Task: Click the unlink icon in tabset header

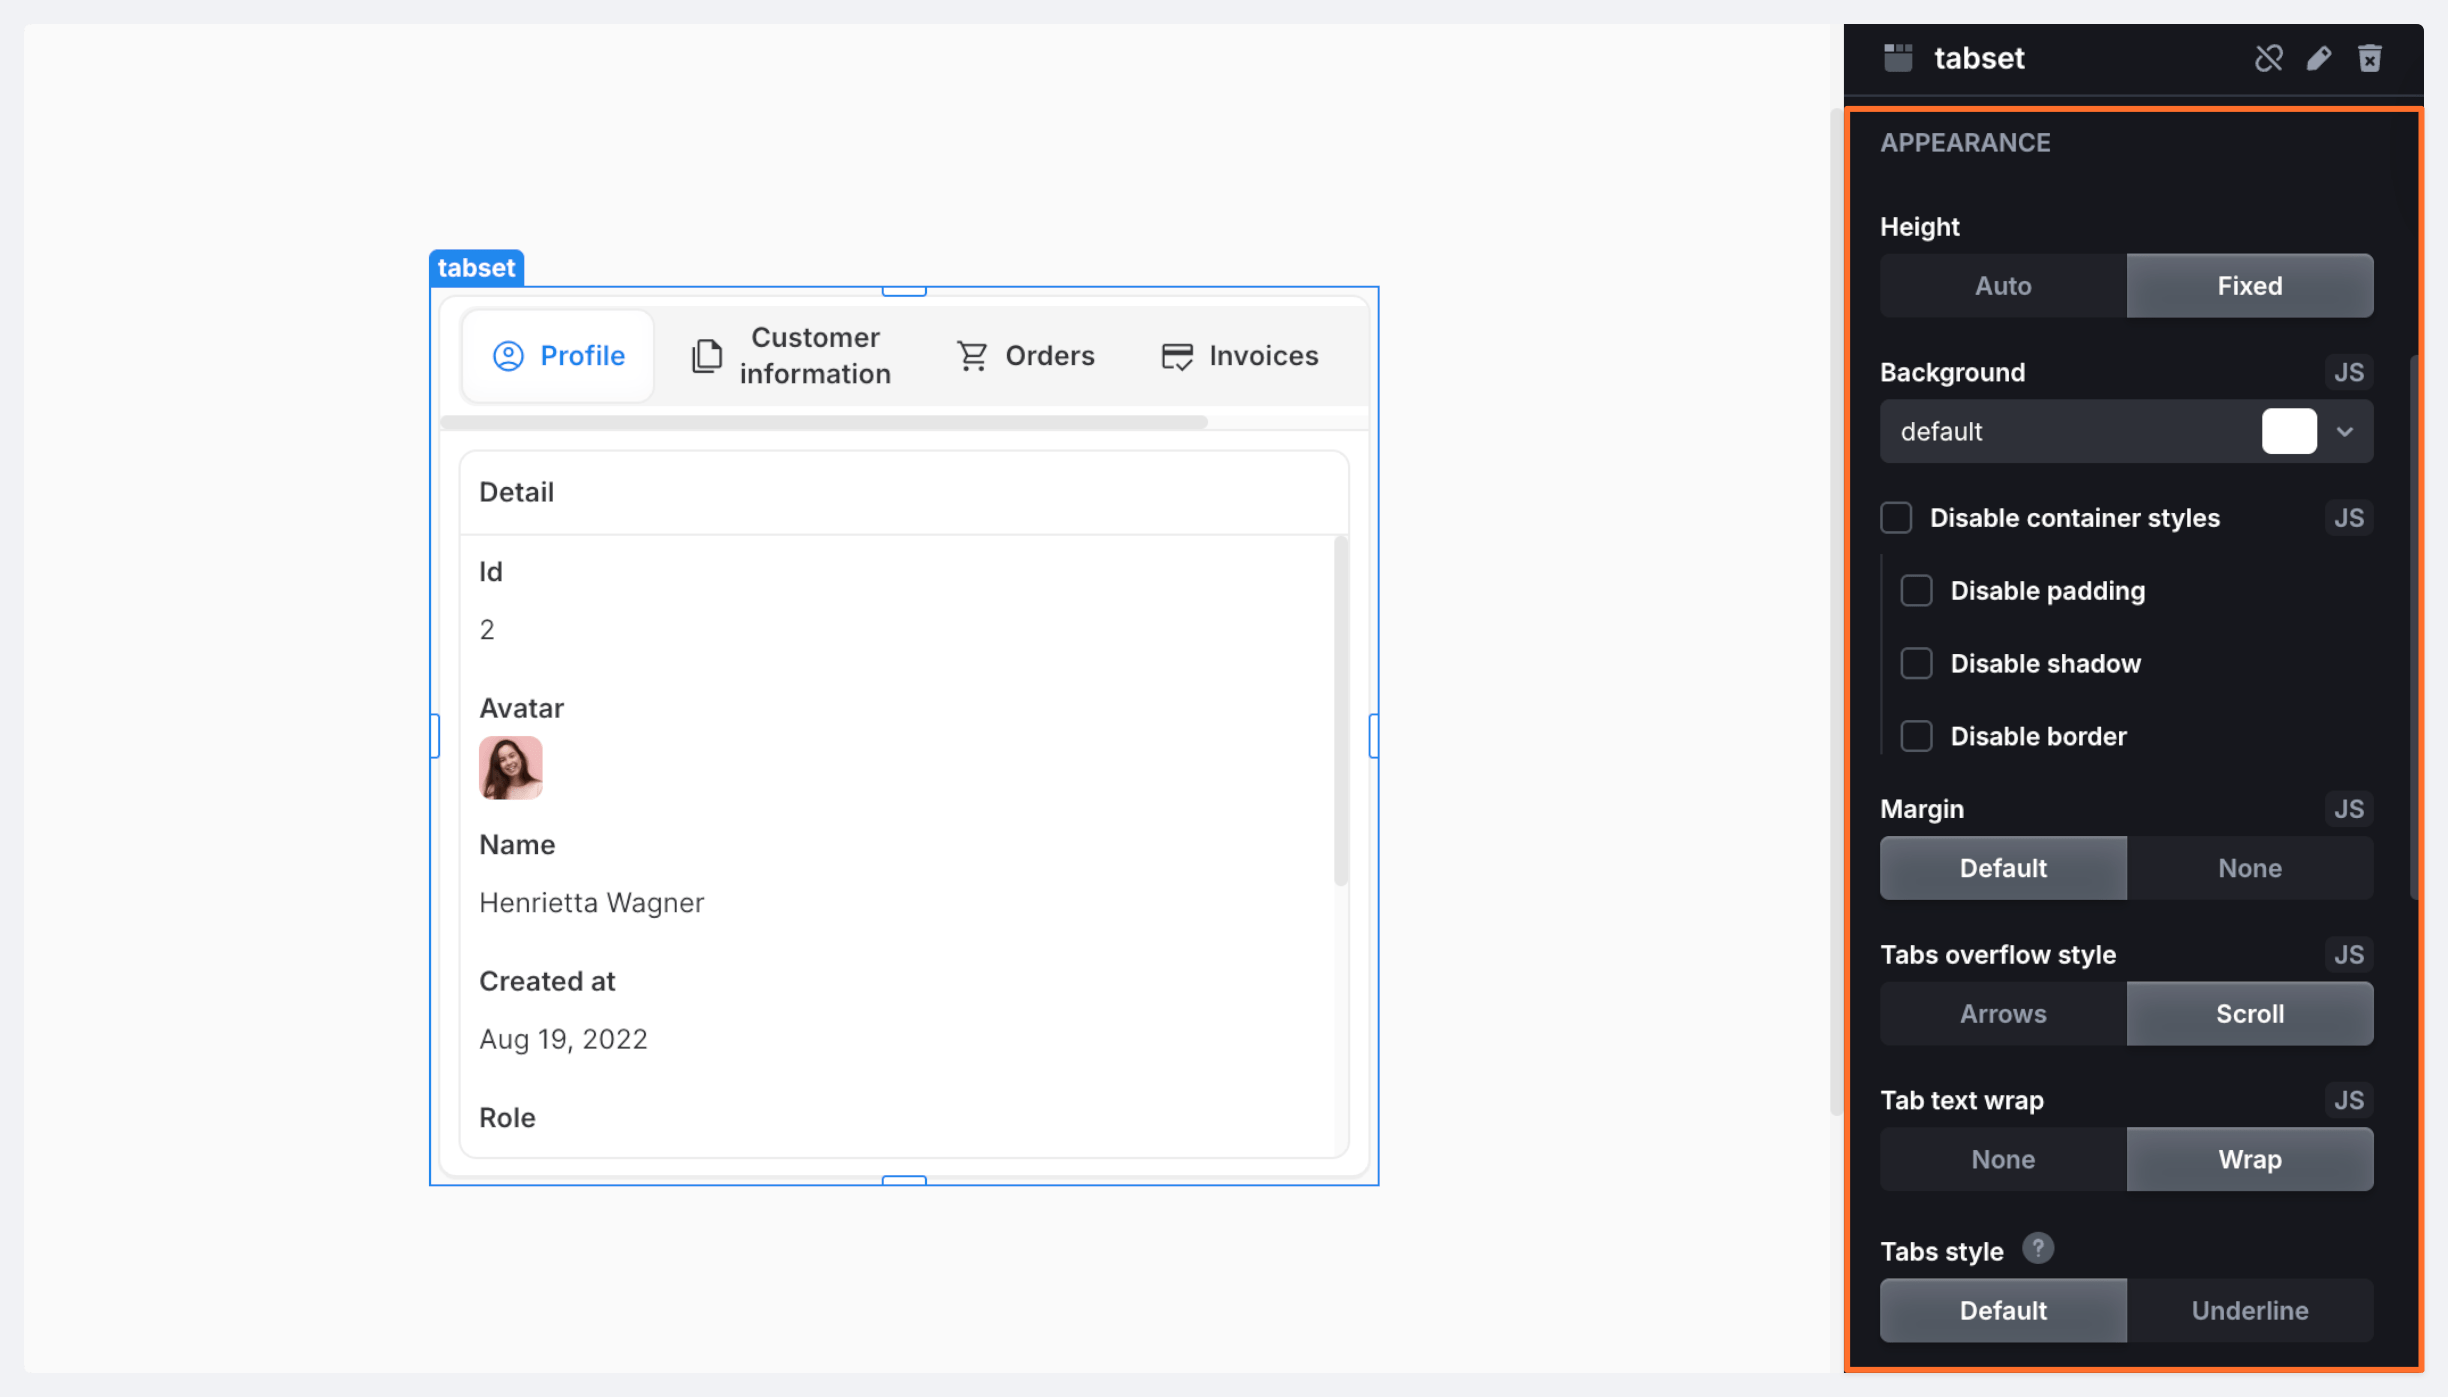Action: pyautogui.click(x=2268, y=58)
